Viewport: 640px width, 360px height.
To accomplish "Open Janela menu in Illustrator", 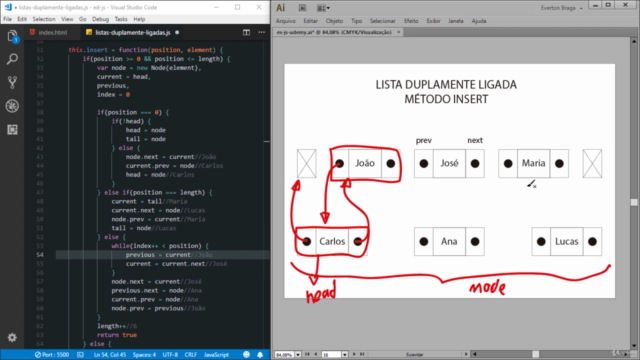I will (x=456, y=21).
